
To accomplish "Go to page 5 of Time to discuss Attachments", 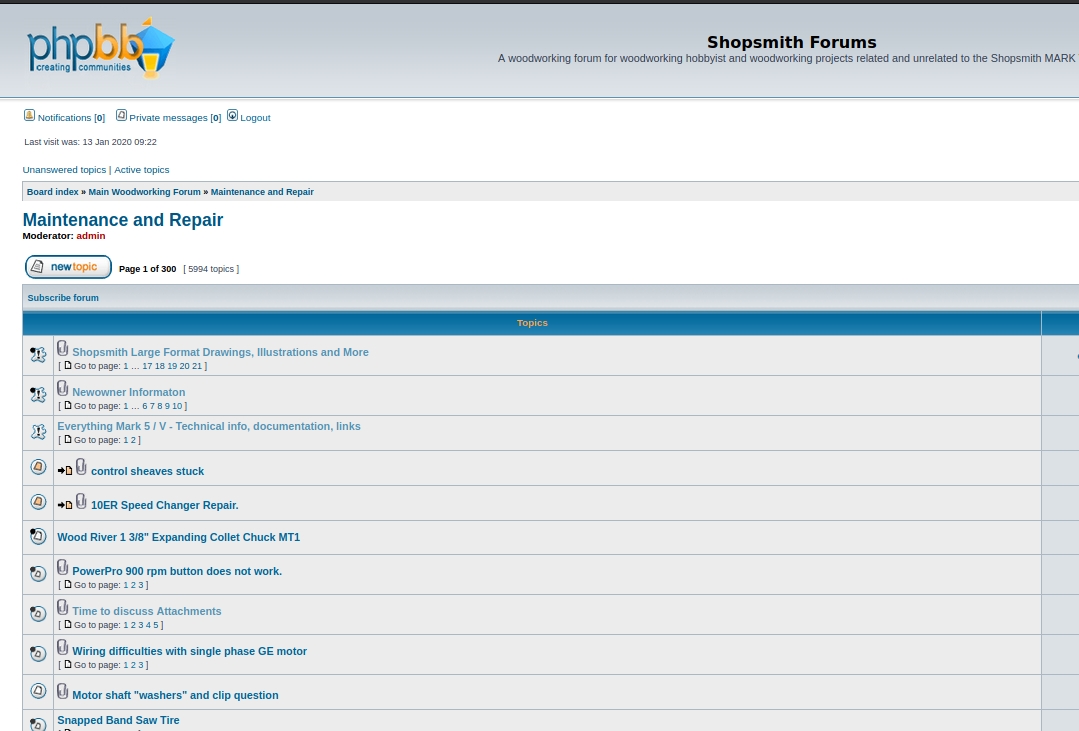I will (x=156, y=625).
